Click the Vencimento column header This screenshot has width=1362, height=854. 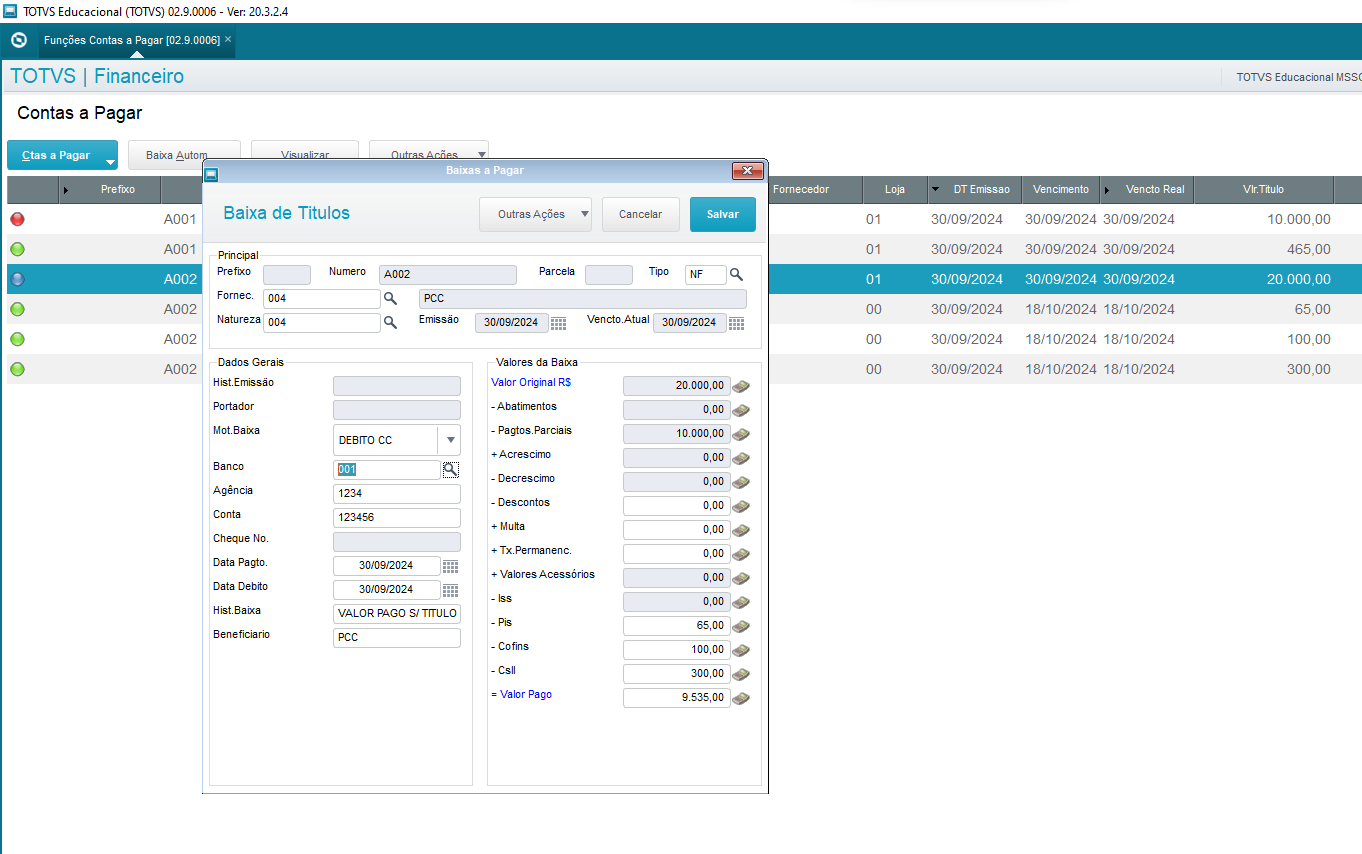click(x=1061, y=189)
